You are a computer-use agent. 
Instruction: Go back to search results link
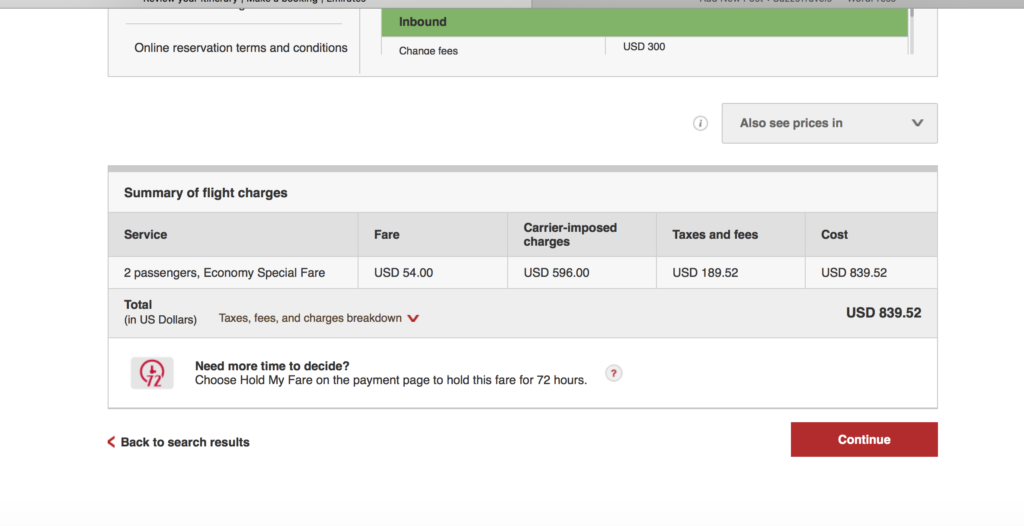[185, 442]
